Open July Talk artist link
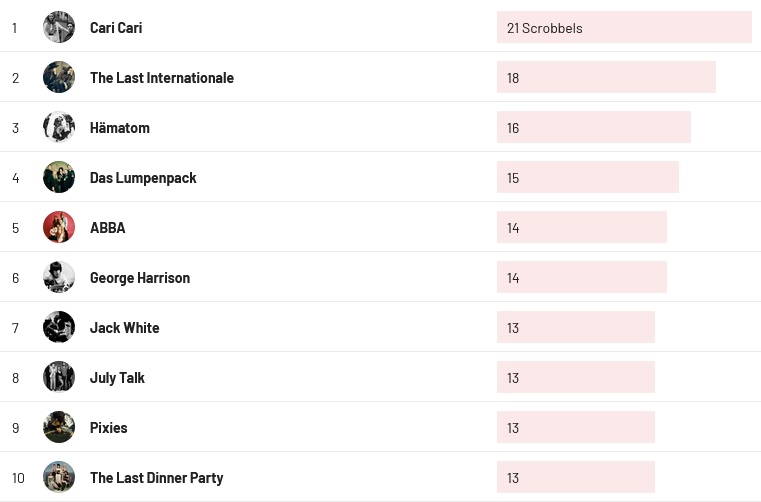 coord(117,378)
